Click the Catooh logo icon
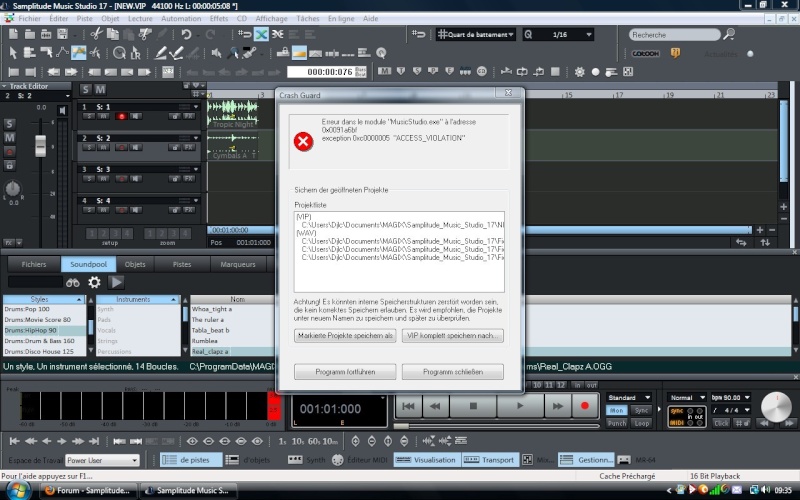Image resolution: width=800 pixels, height=500 pixels. [645, 53]
